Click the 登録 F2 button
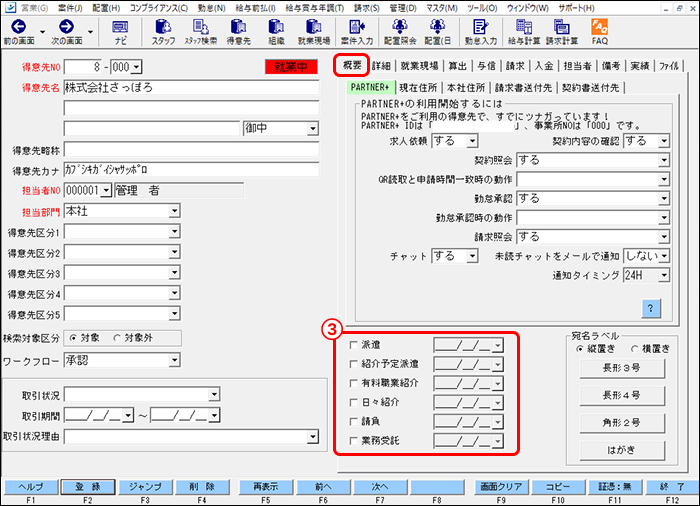Image resolution: width=700 pixels, height=506 pixels. pyautogui.click(x=88, y=487)
